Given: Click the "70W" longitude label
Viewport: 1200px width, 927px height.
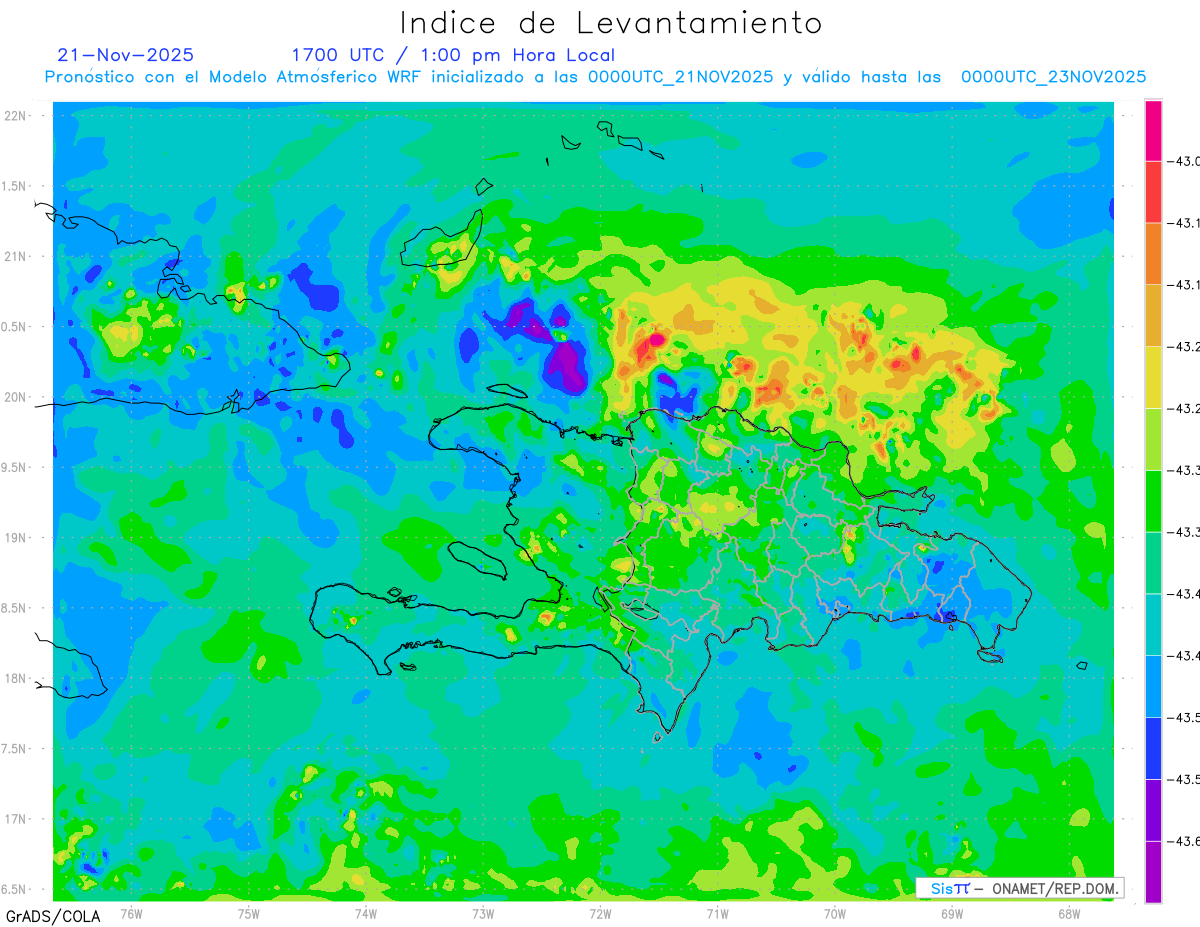Looking at the screenshot, I should [835, 913].
